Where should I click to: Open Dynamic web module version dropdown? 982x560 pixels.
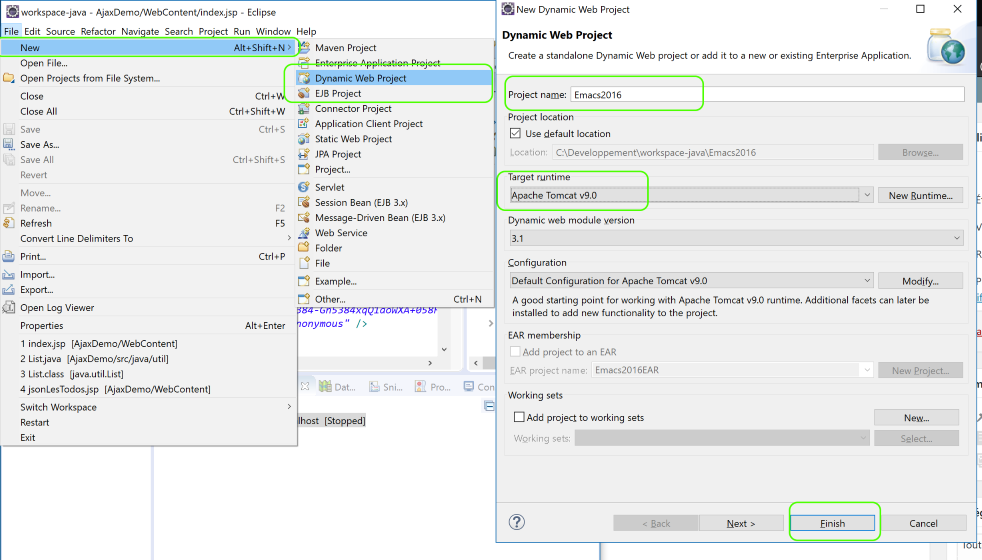point(956,238)
